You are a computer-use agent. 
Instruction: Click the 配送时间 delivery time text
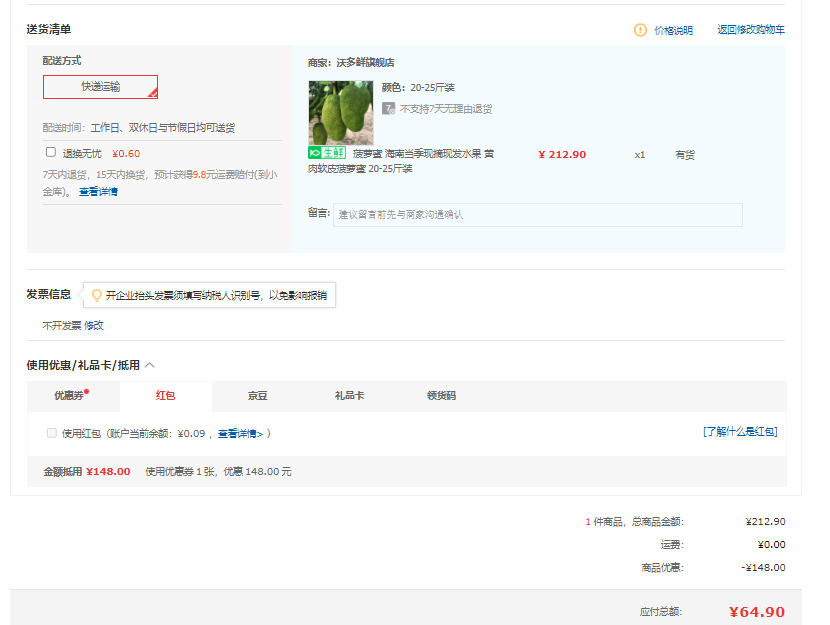tap(139, 128)
